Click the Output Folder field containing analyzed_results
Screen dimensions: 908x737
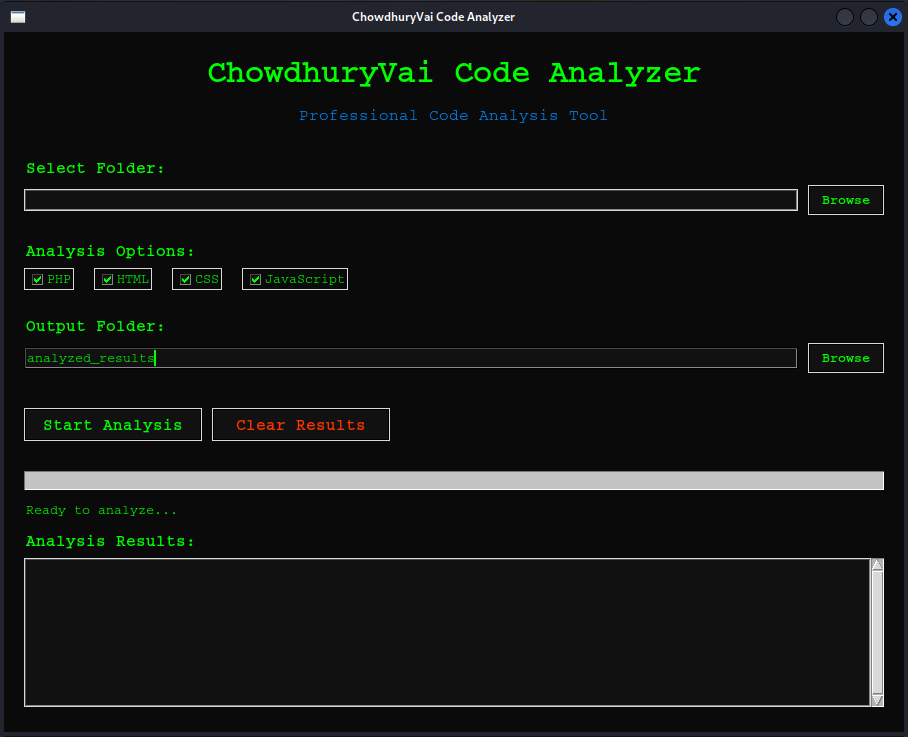tap(411, 358)
